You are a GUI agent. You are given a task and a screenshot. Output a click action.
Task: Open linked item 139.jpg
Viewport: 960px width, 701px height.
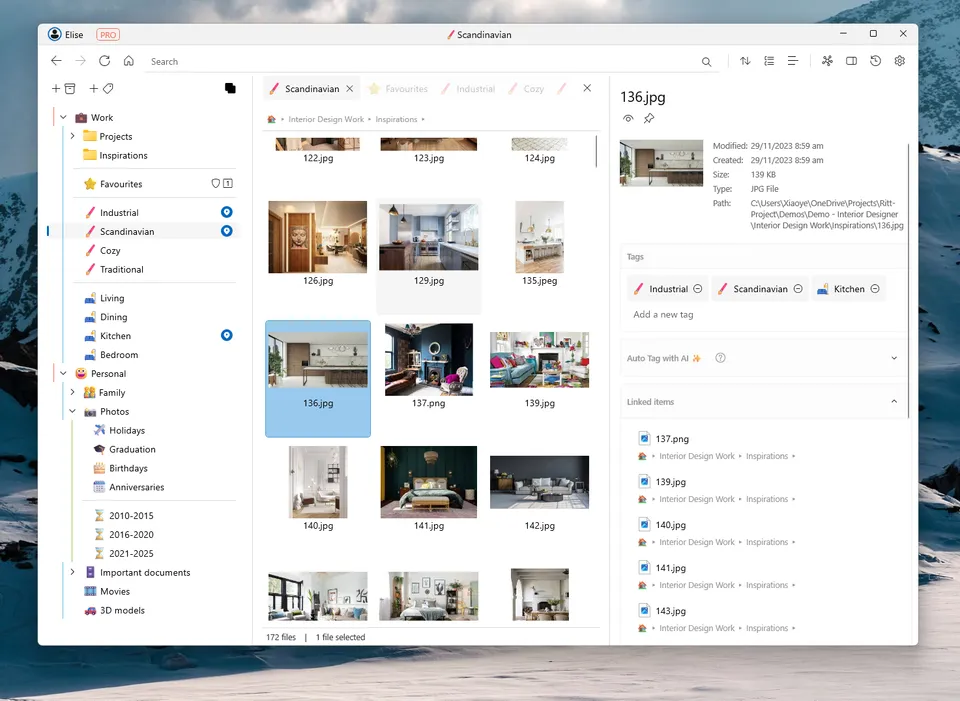coord(671,482)
